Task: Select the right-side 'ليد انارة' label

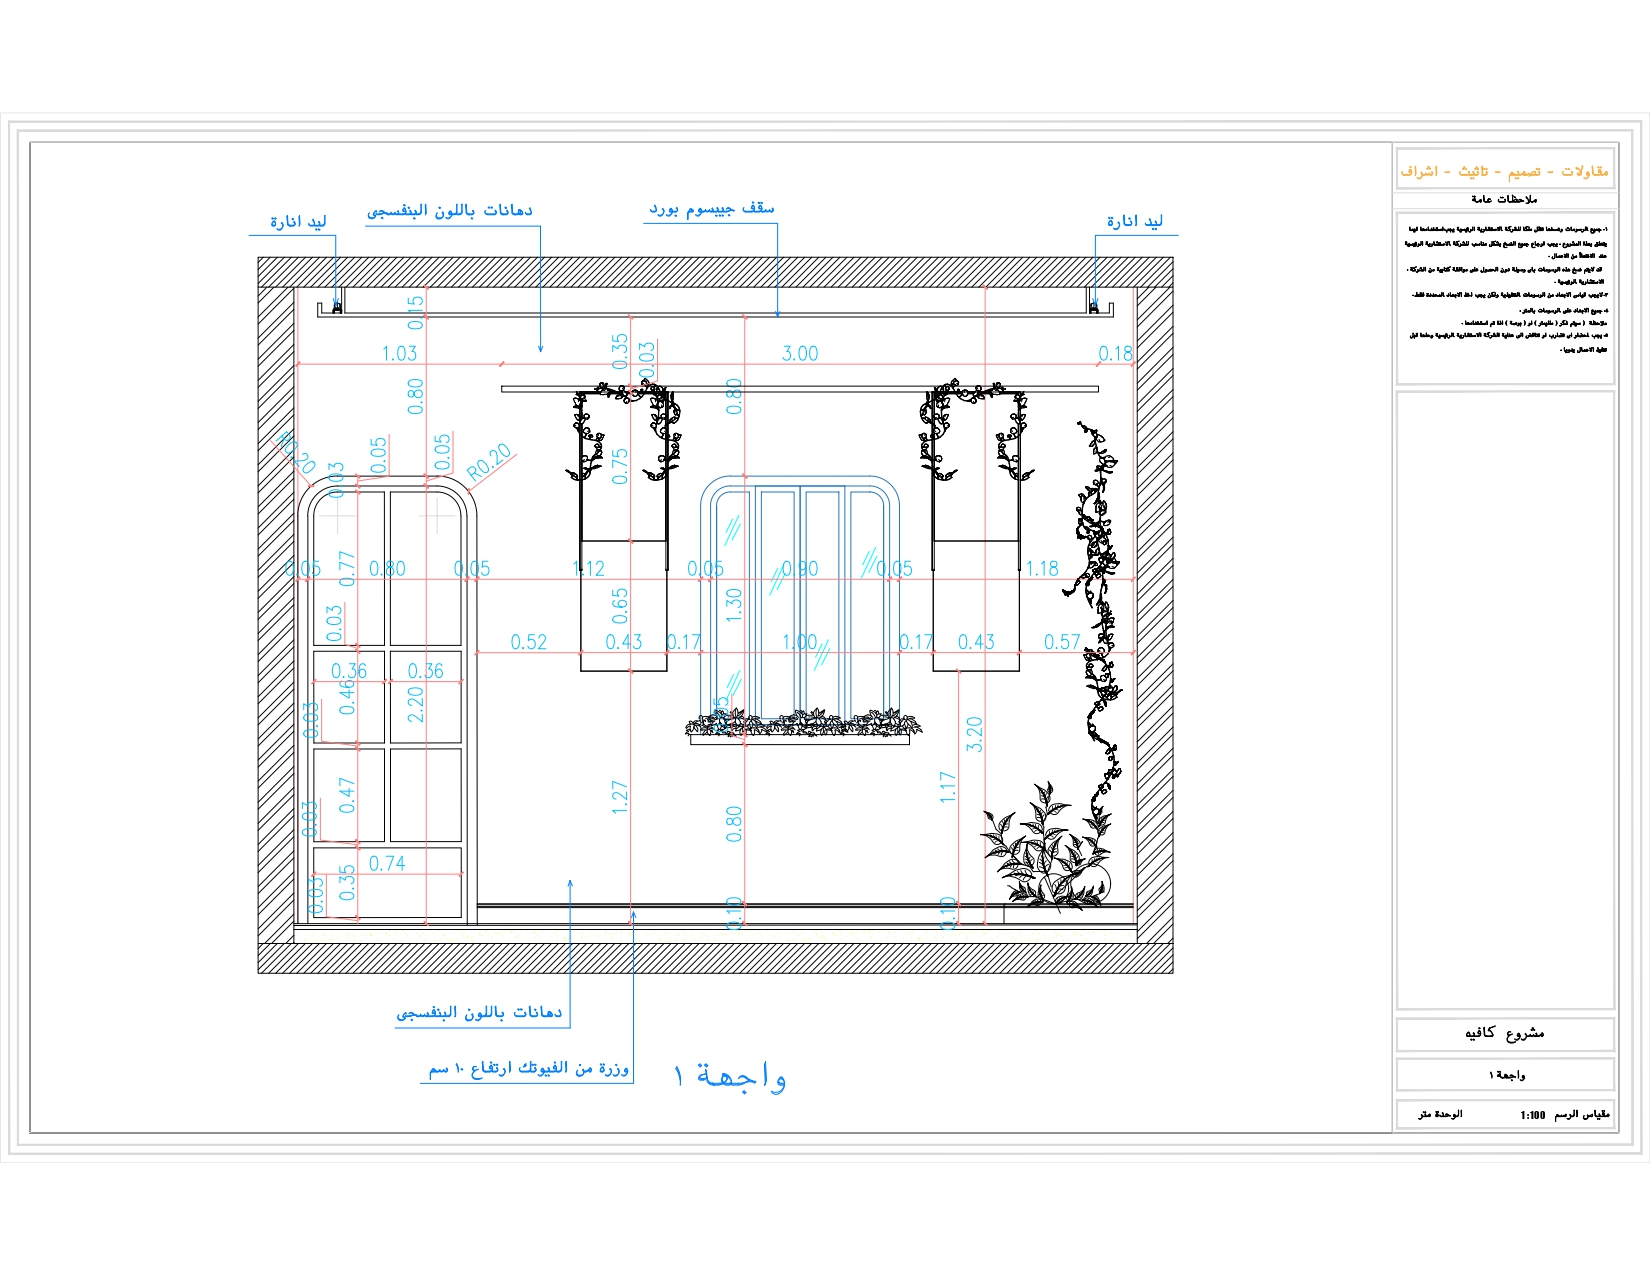Action: (1134, 221)
